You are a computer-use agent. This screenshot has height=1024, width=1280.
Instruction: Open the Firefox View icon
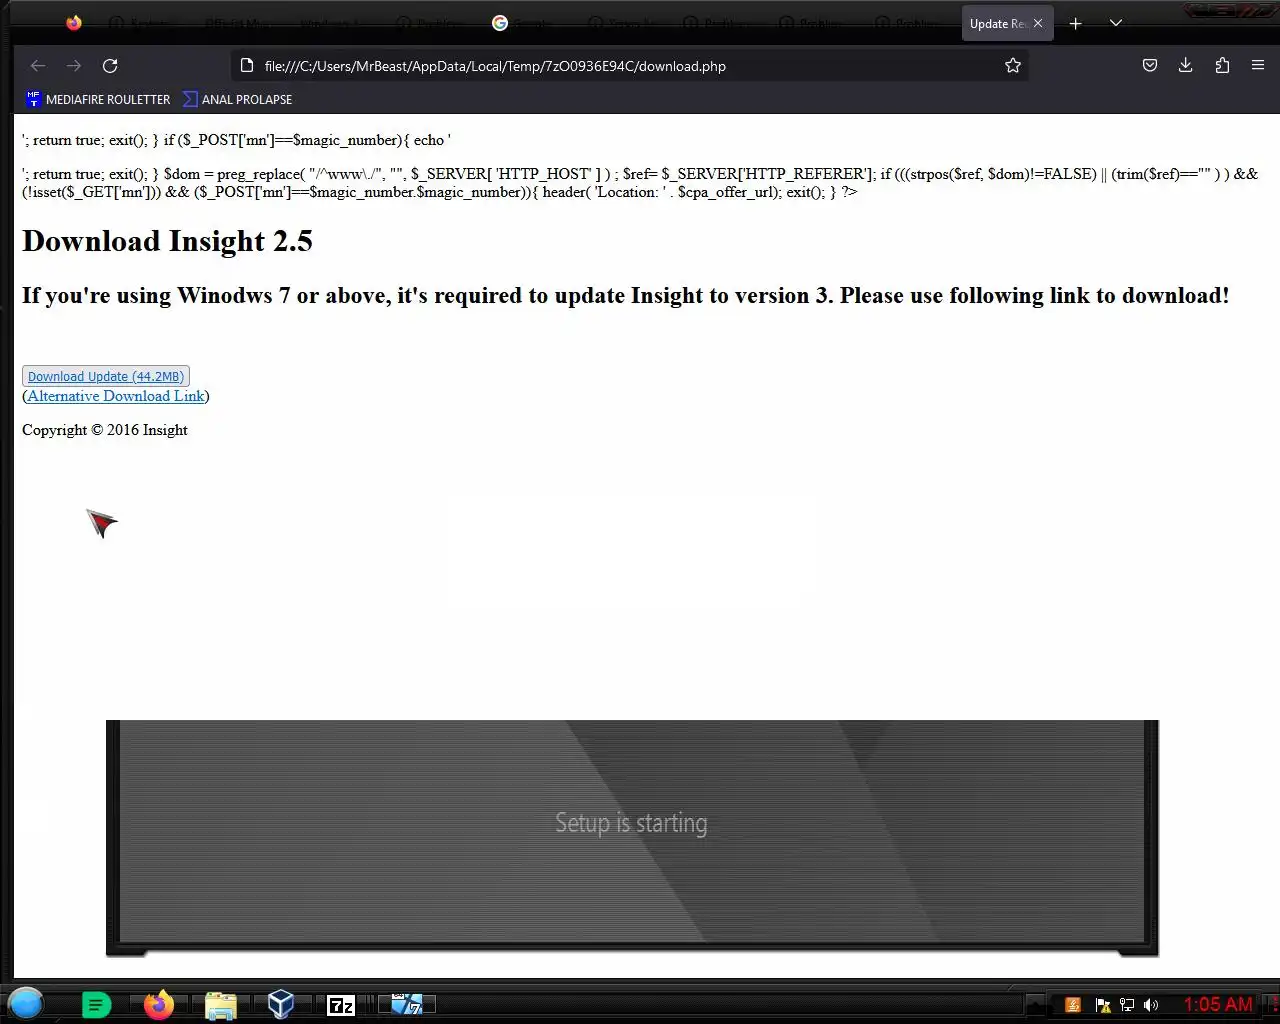[74, 23]
